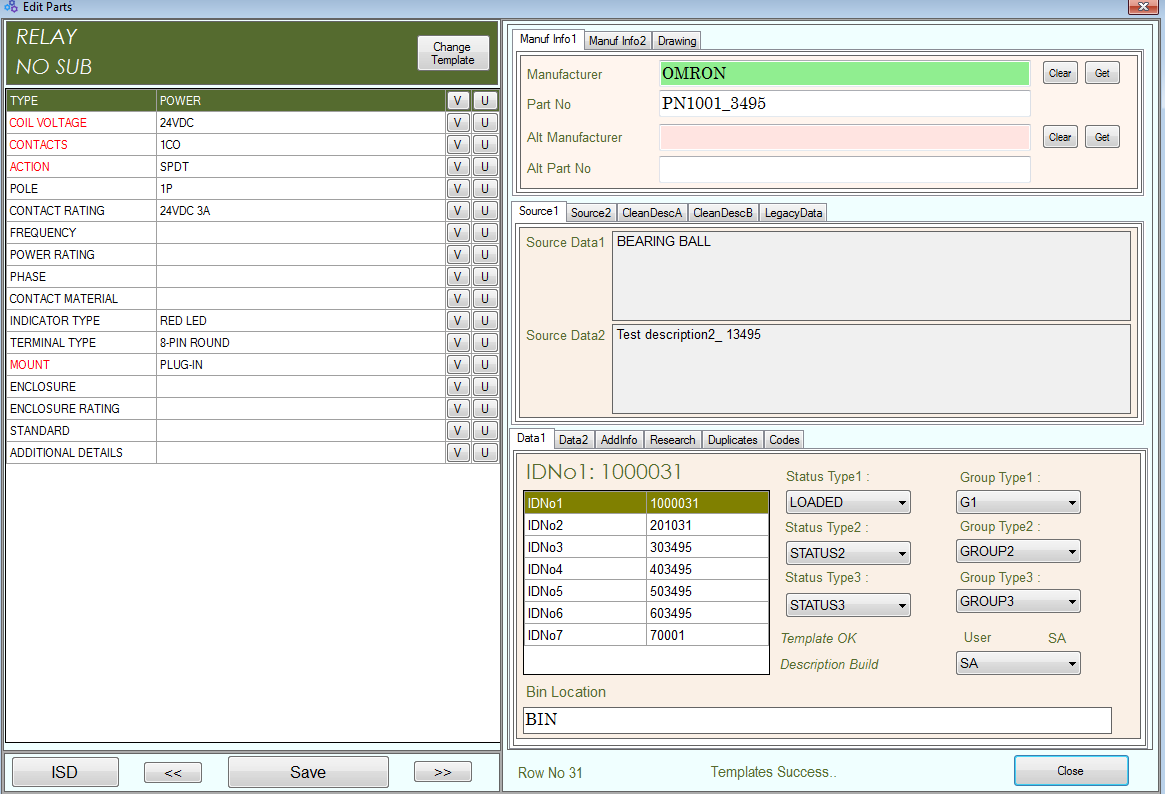
Task: Expand the Status Type3 dropdown
Action: tap(848, 605)
